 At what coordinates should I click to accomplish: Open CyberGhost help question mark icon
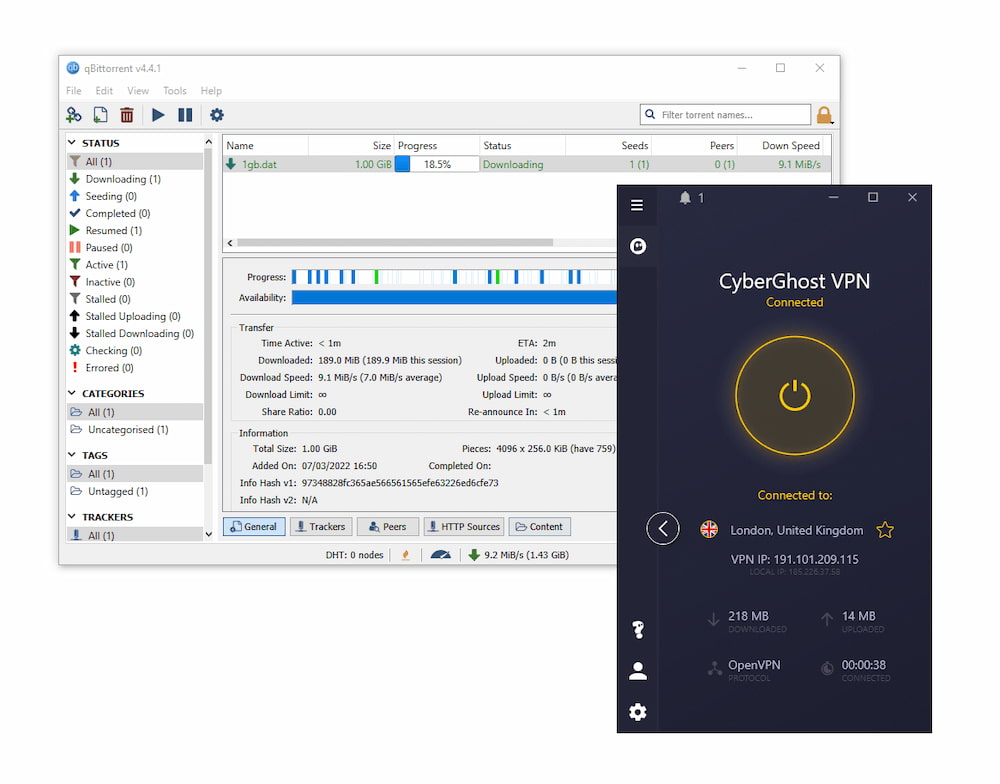pyautogui.click(x=638, y=630)
